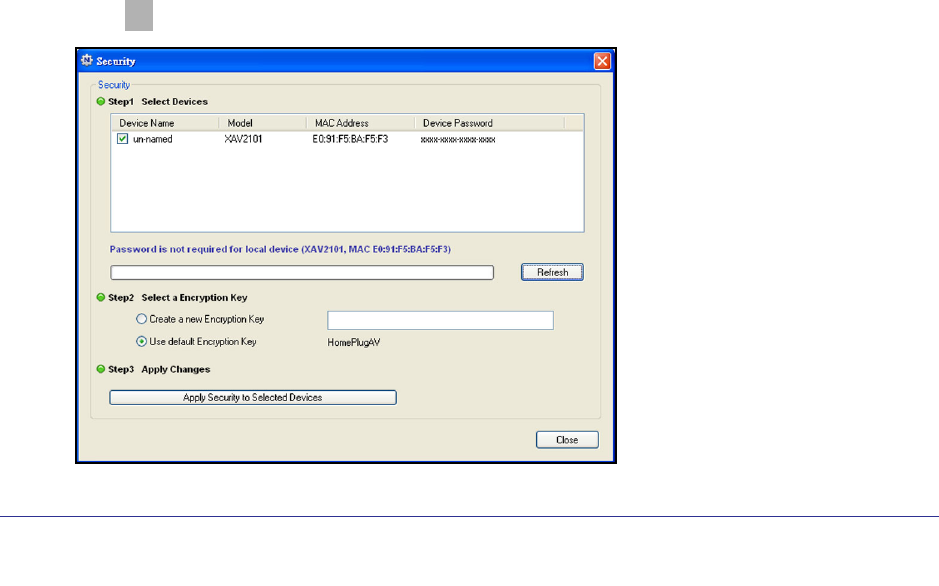This screenshot has height=586, width=939.
Task: Click the blue password not required message
Action: [x=280, y=249]
